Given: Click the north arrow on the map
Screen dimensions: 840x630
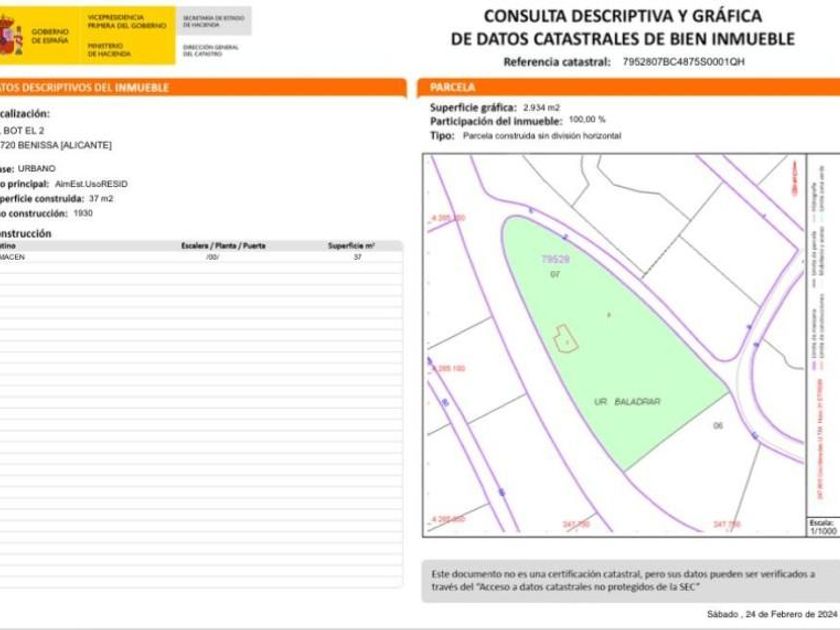Looking at the screenshot, I should coord(795,177).
